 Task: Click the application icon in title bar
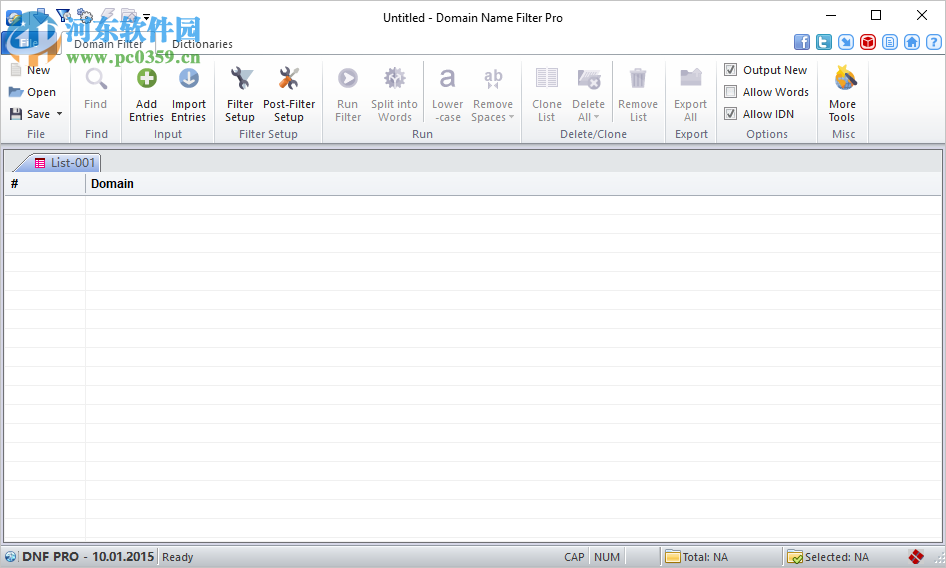pyautogui.click(x=14, y=17)
